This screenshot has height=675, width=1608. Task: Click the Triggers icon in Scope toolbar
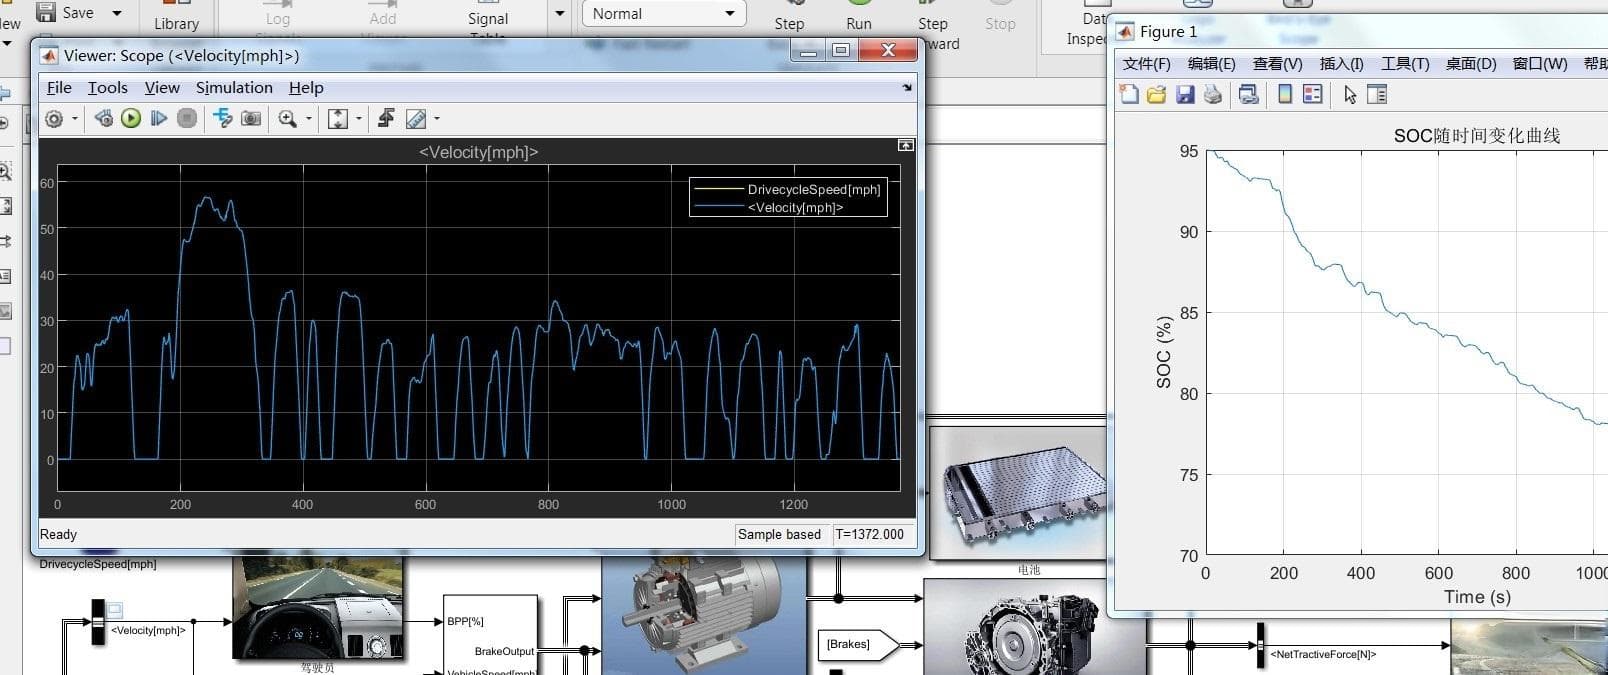386,119
